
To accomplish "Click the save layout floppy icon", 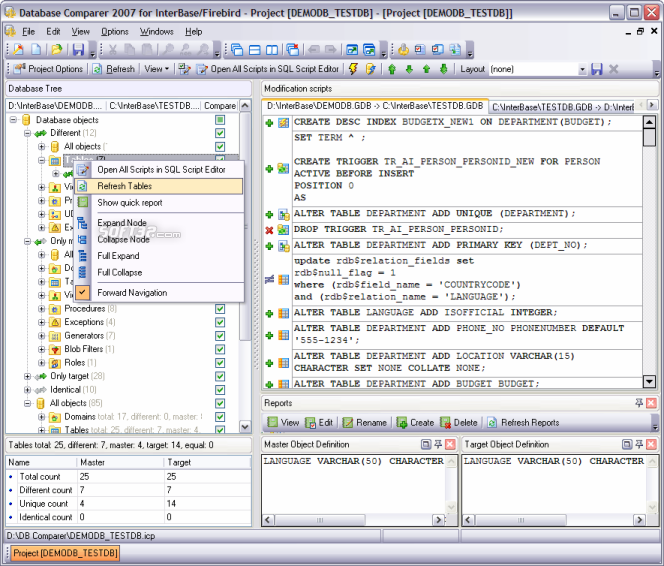I will pos(597,69).
